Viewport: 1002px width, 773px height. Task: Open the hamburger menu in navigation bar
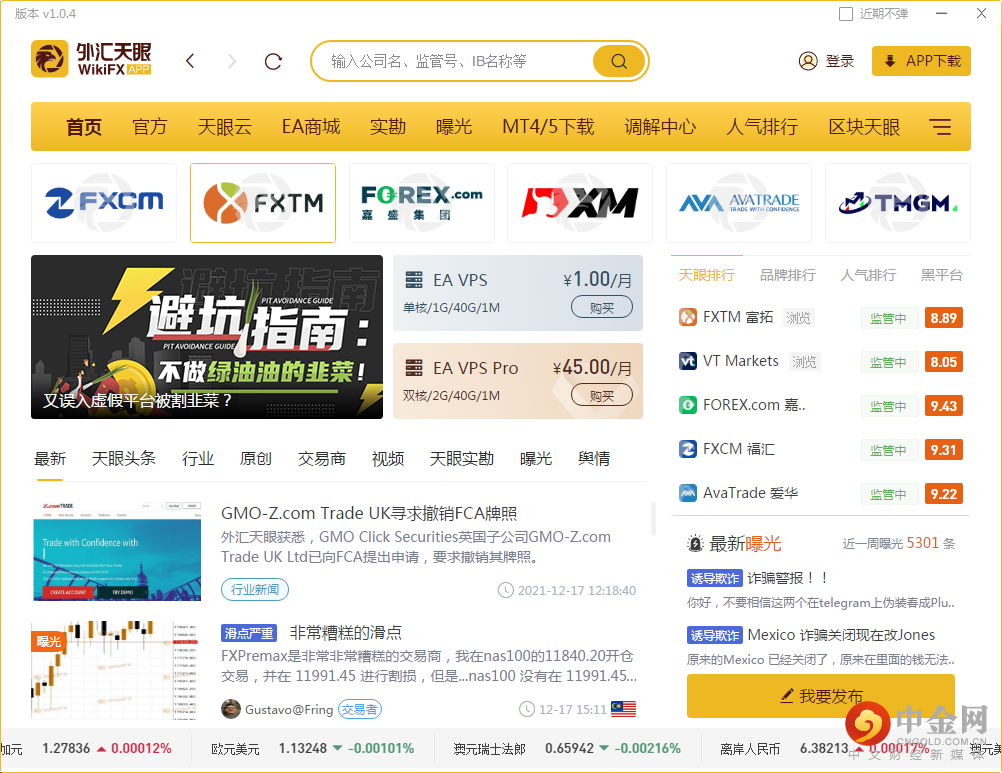pyautogui.click(x=940, y=126)
